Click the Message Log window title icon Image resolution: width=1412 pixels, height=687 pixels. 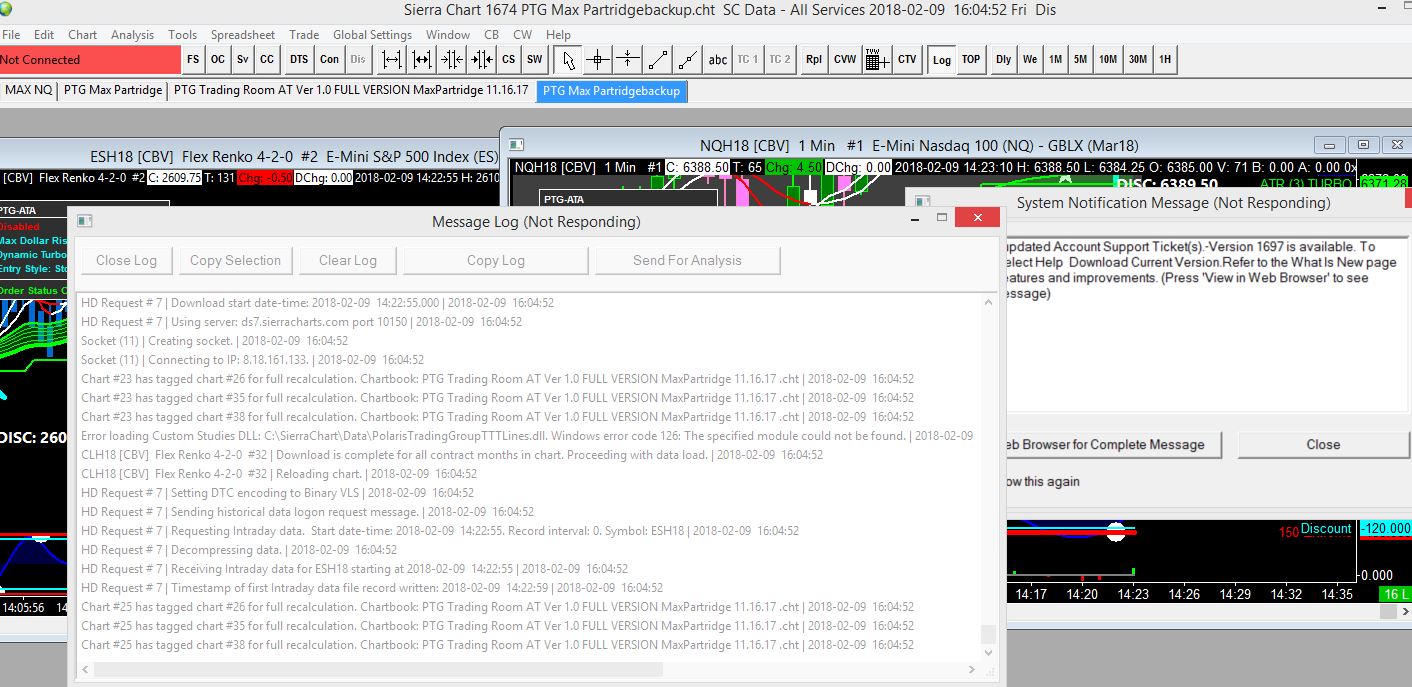point(85,221)
